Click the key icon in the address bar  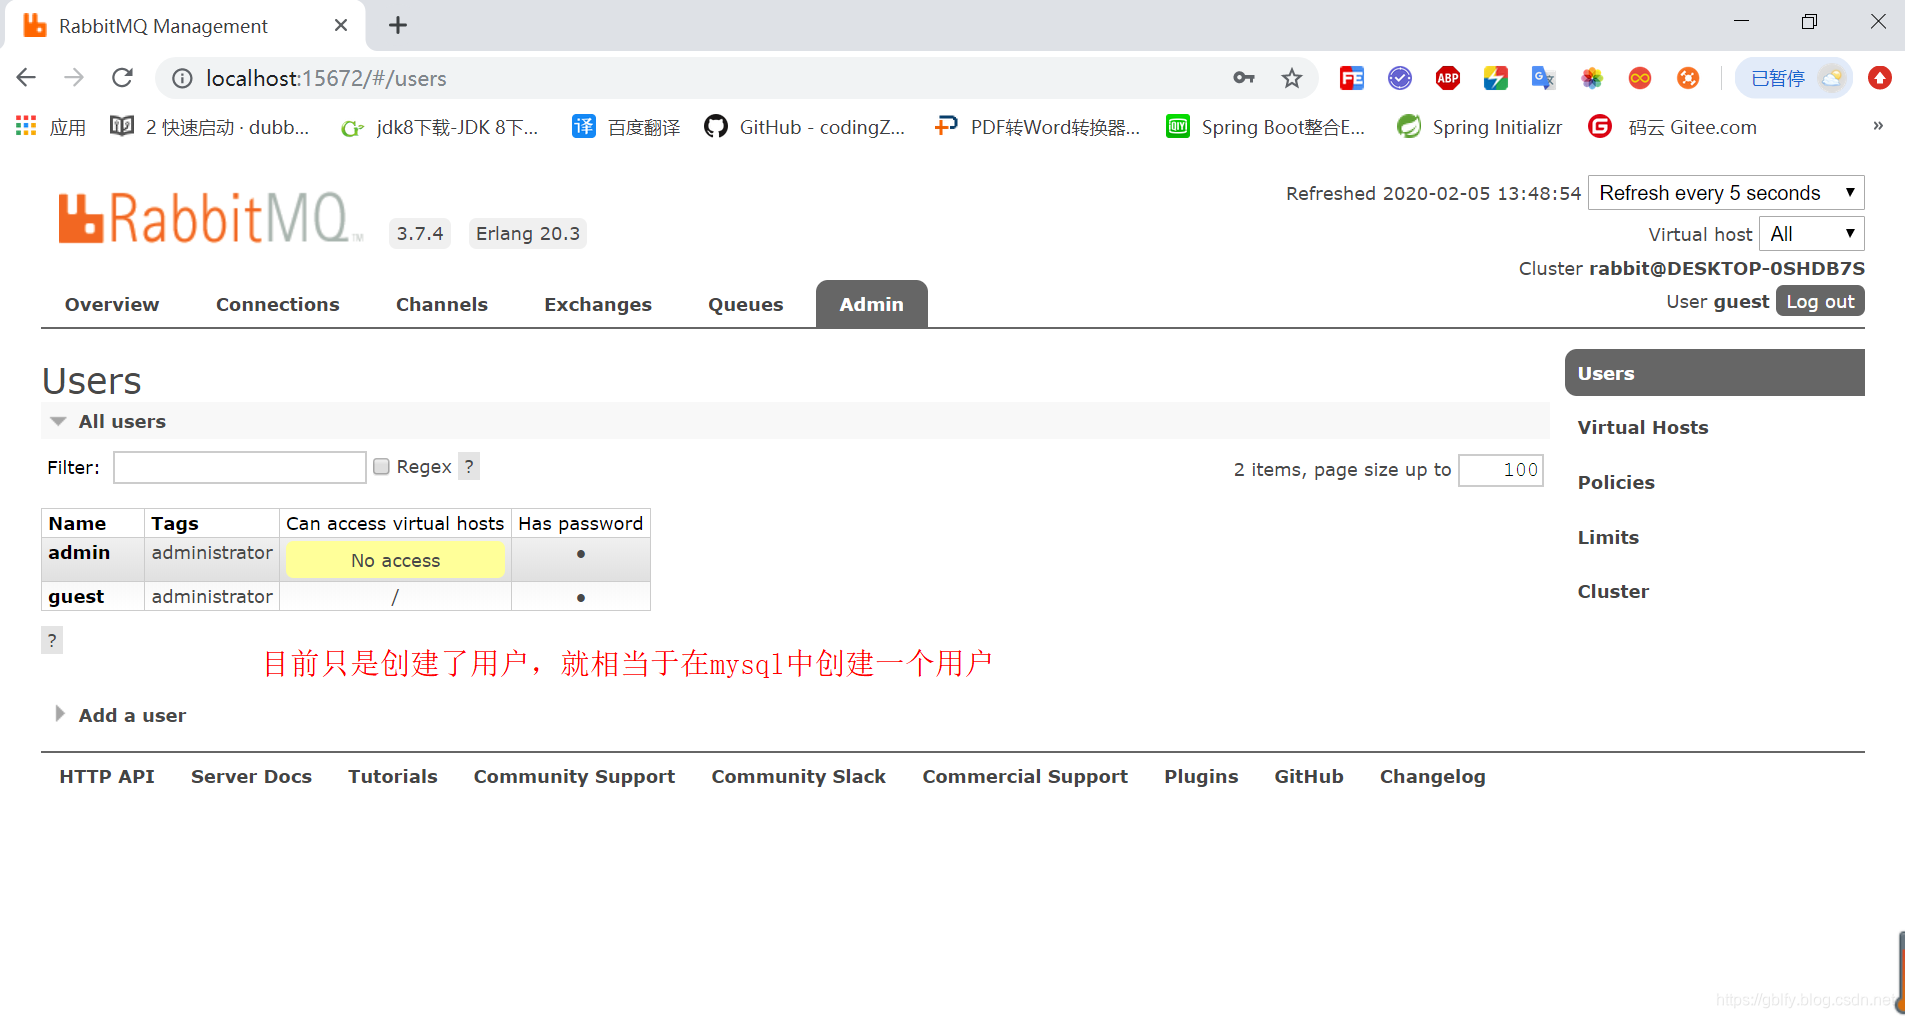(x=1244, y=78)
